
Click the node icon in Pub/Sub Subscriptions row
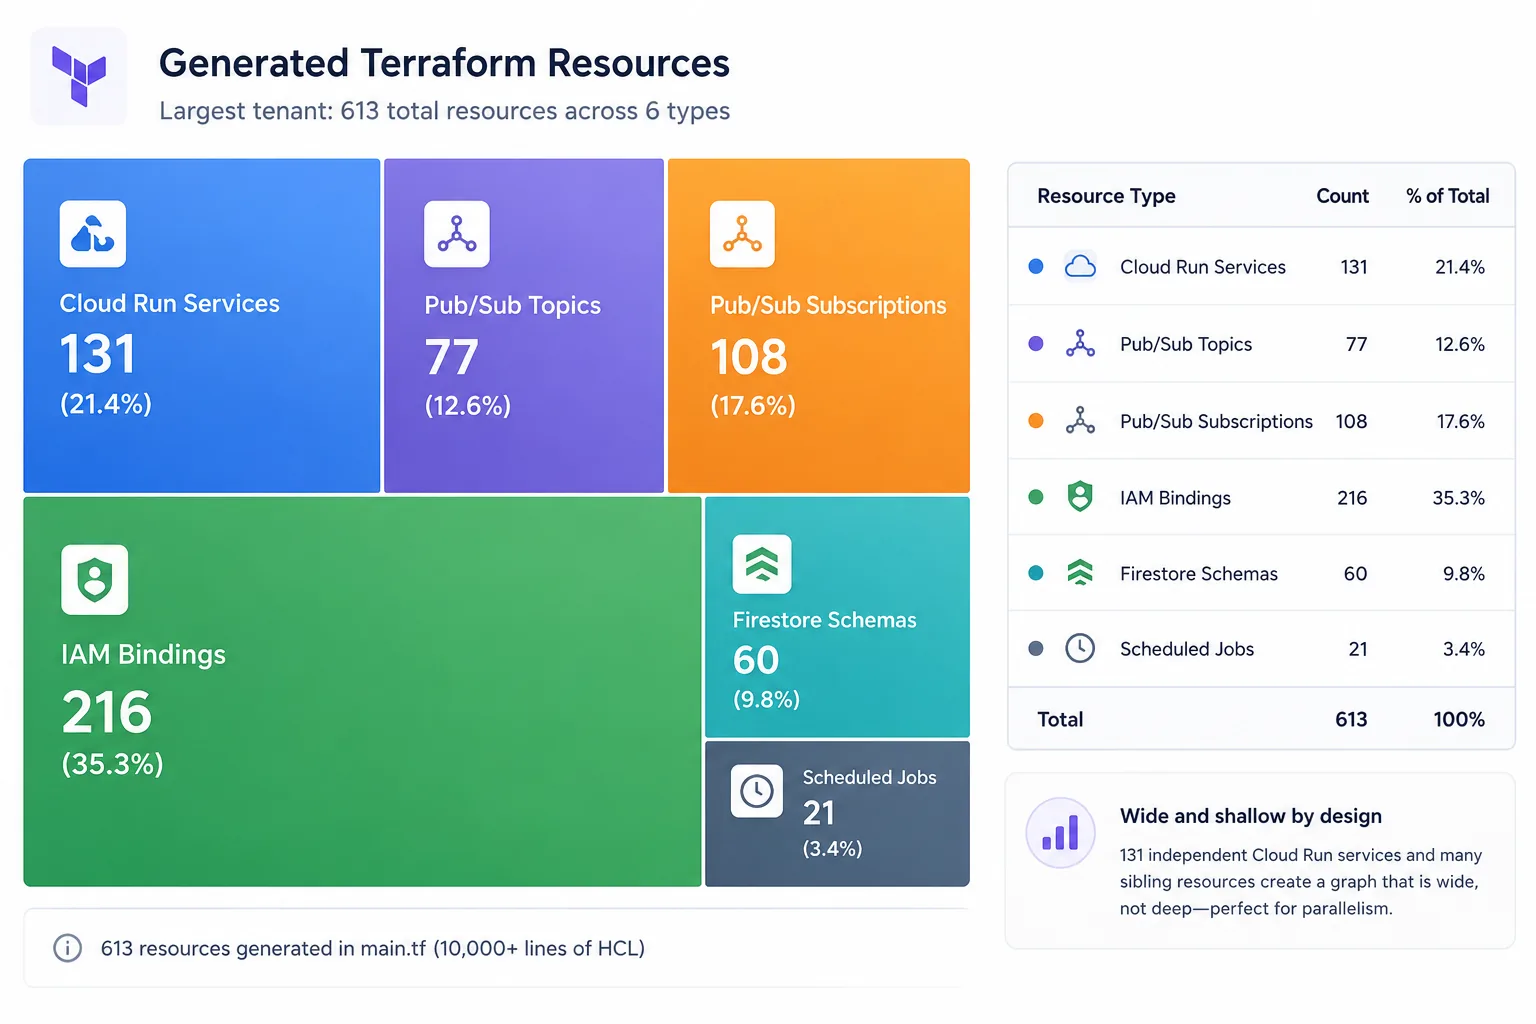tap(1080, 420)
